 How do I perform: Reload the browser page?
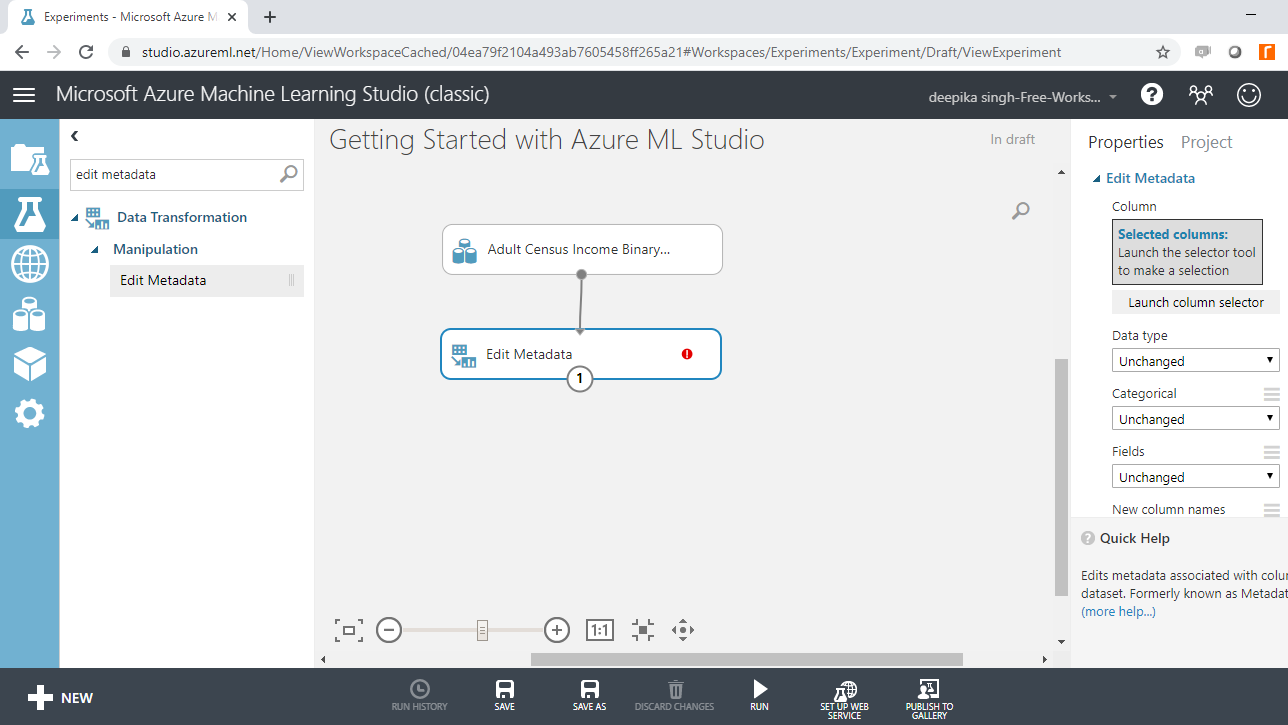pos(87,52)
